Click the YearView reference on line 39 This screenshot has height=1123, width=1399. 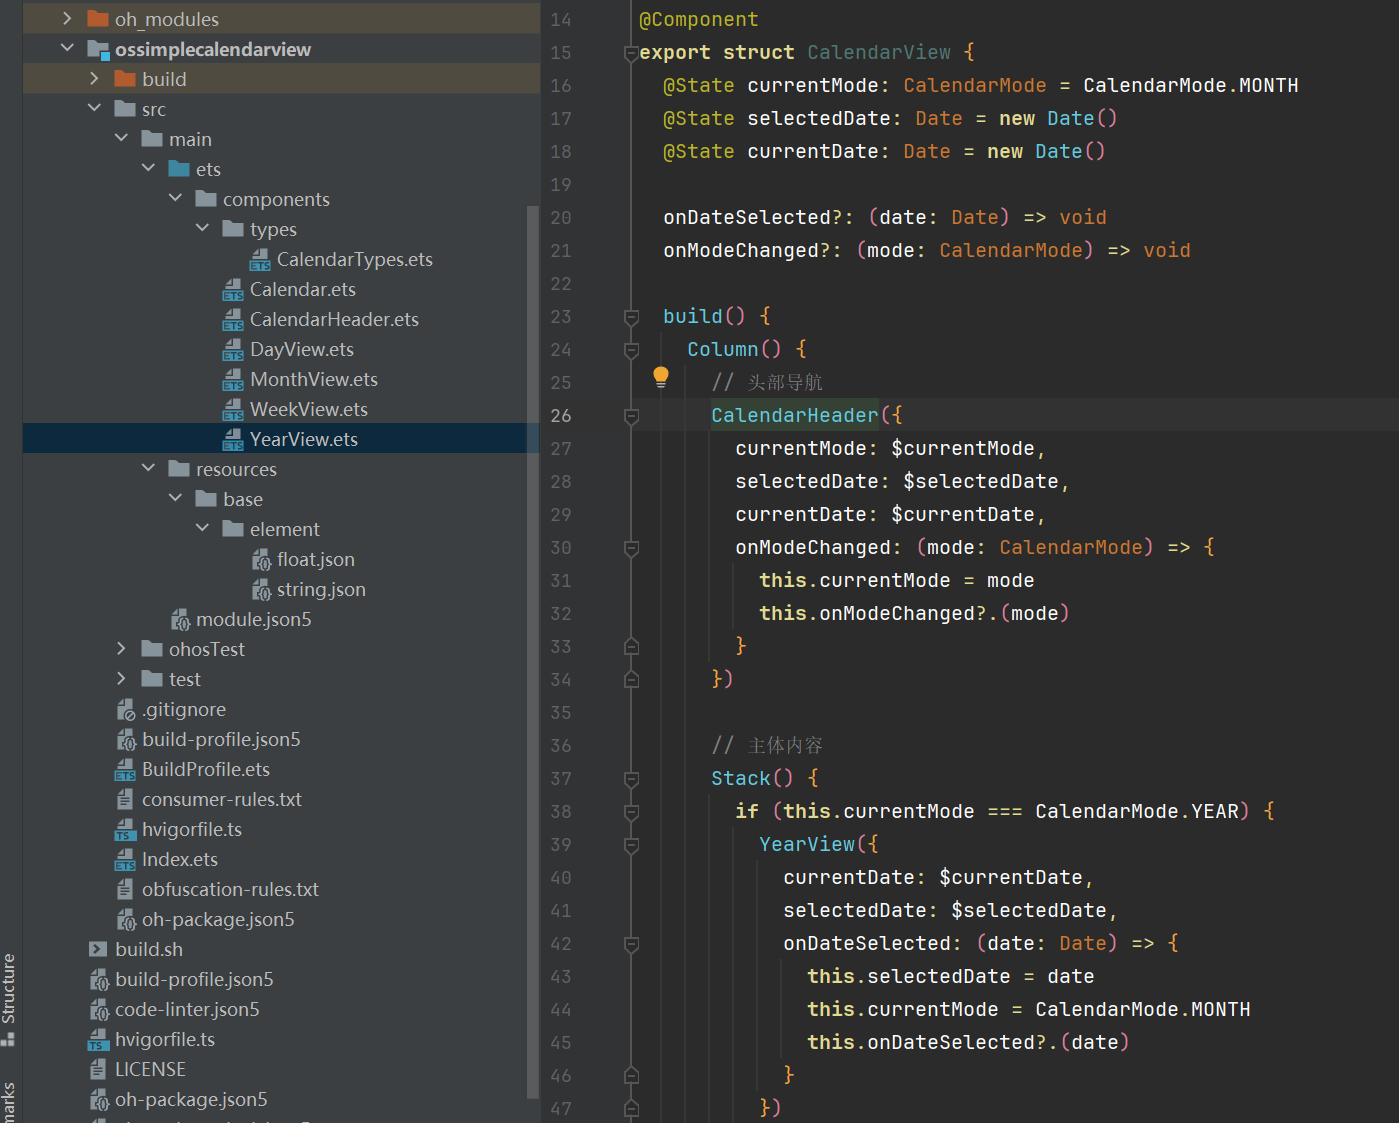[806, 845]
